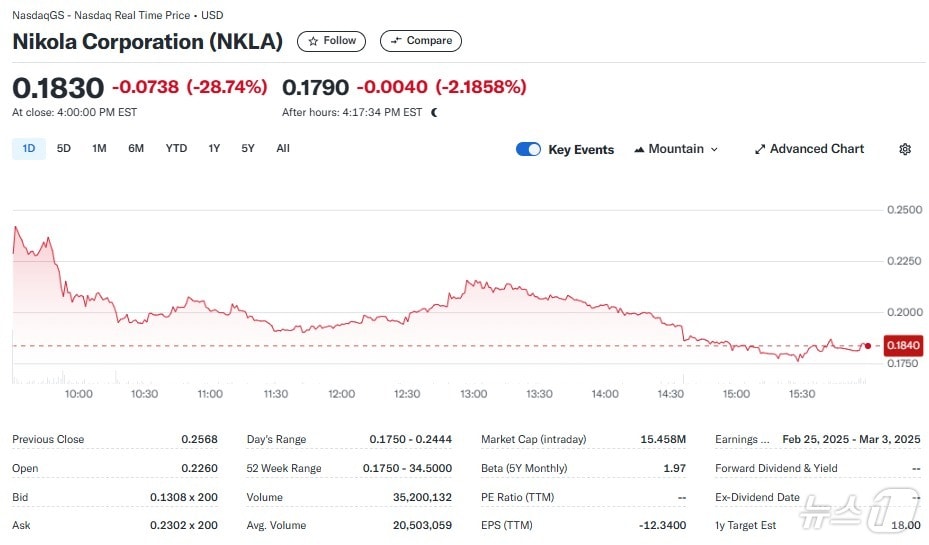The width and height of the screenshot is (929, 545).
Task: Click the red 0.1840 current price marker
Action: tap(903, 346)
